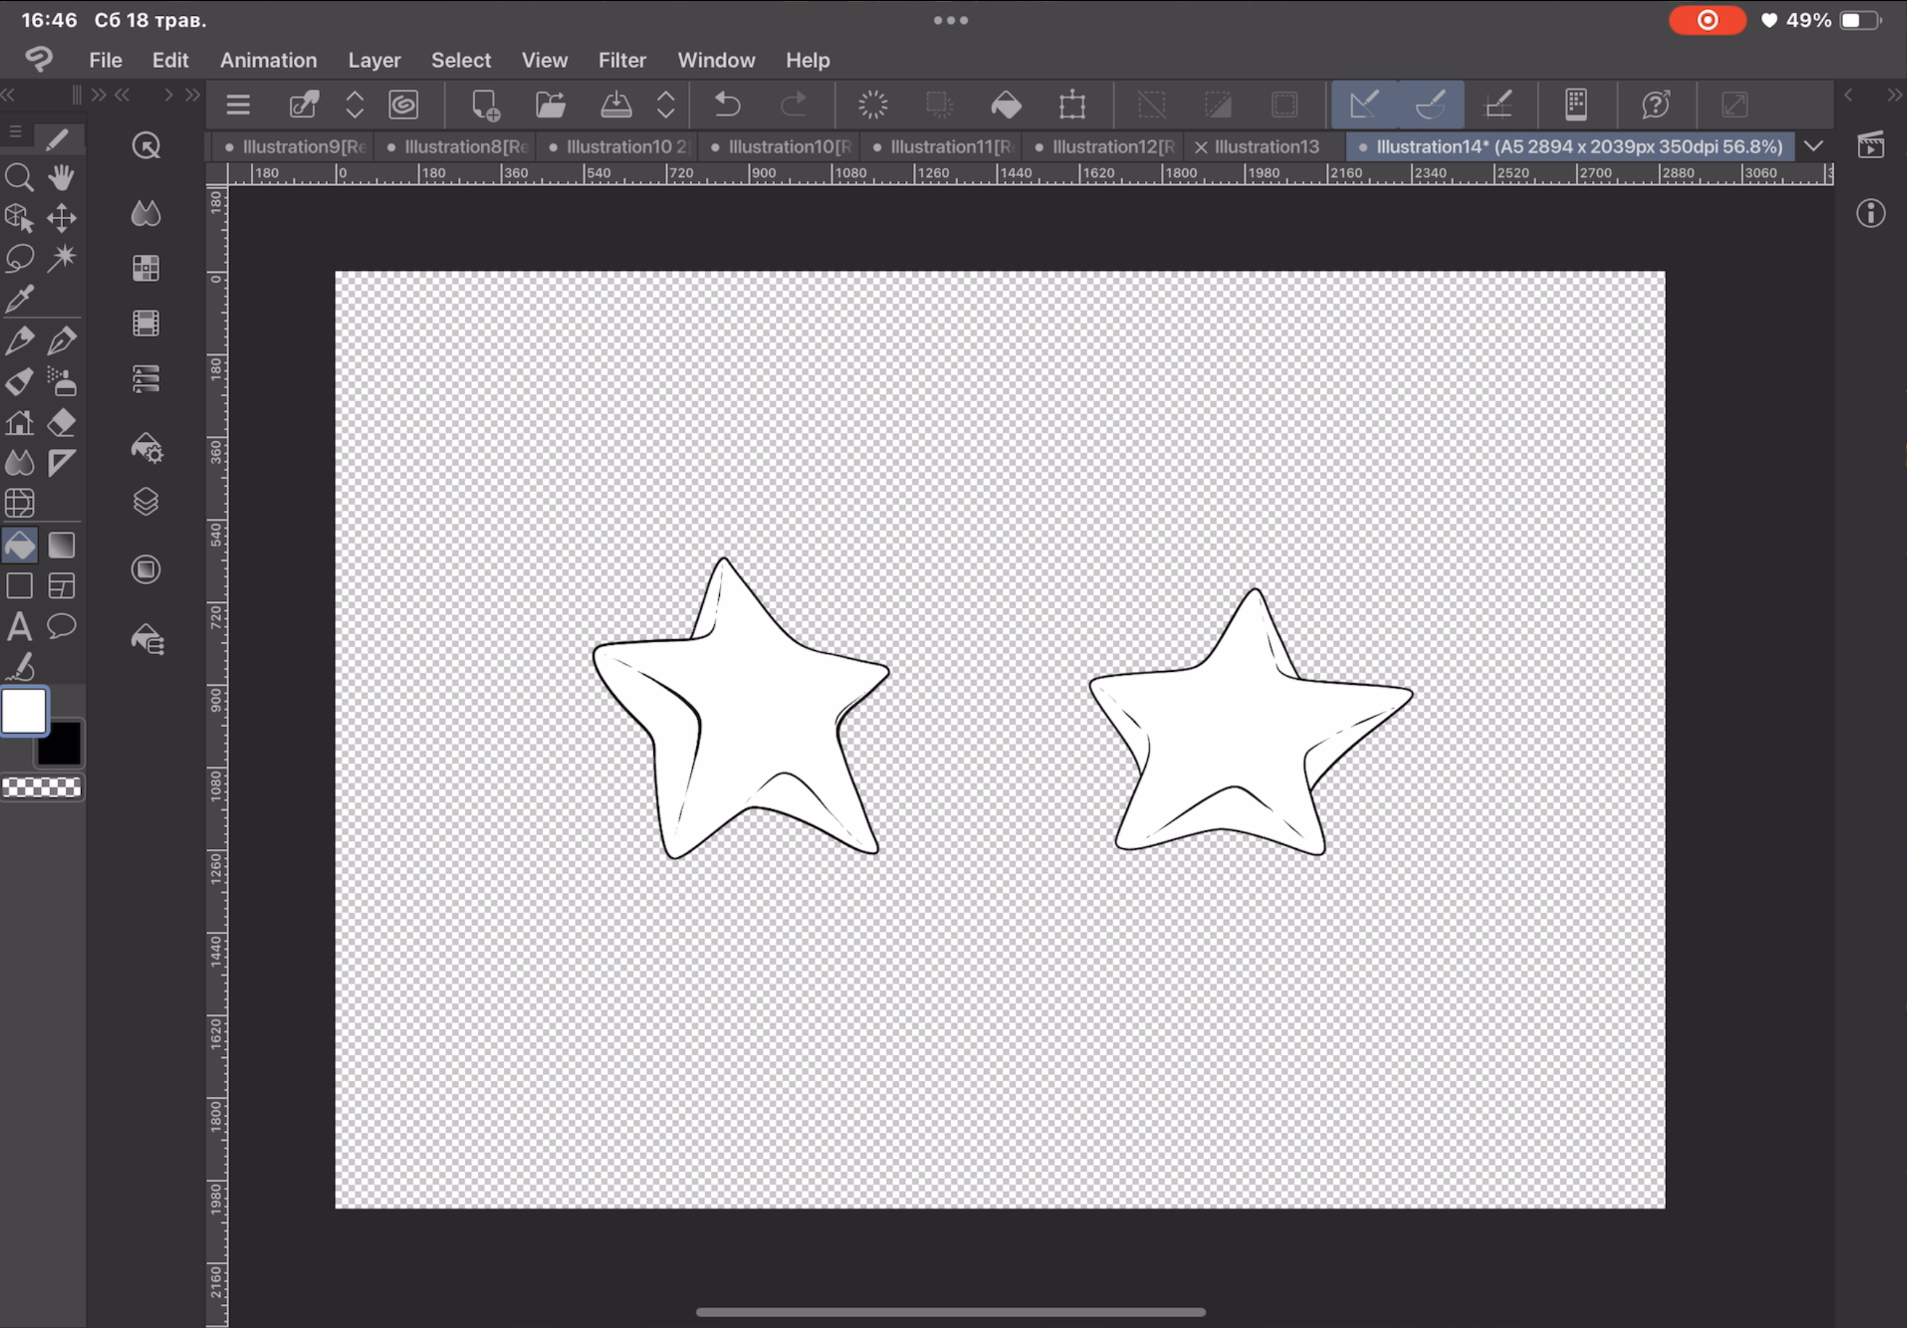Choose the Lasso selection tool

point(19,258)
